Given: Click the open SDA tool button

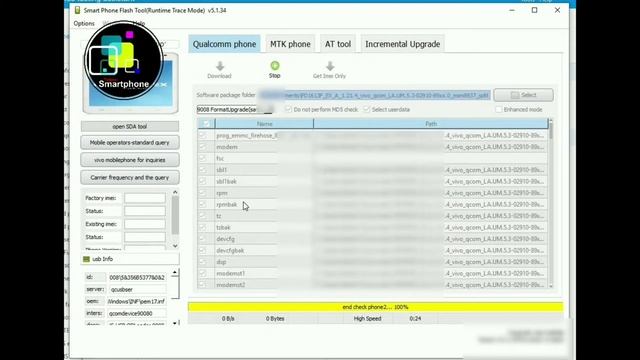Looking at the screenshot, I should [x=130, y=127].
